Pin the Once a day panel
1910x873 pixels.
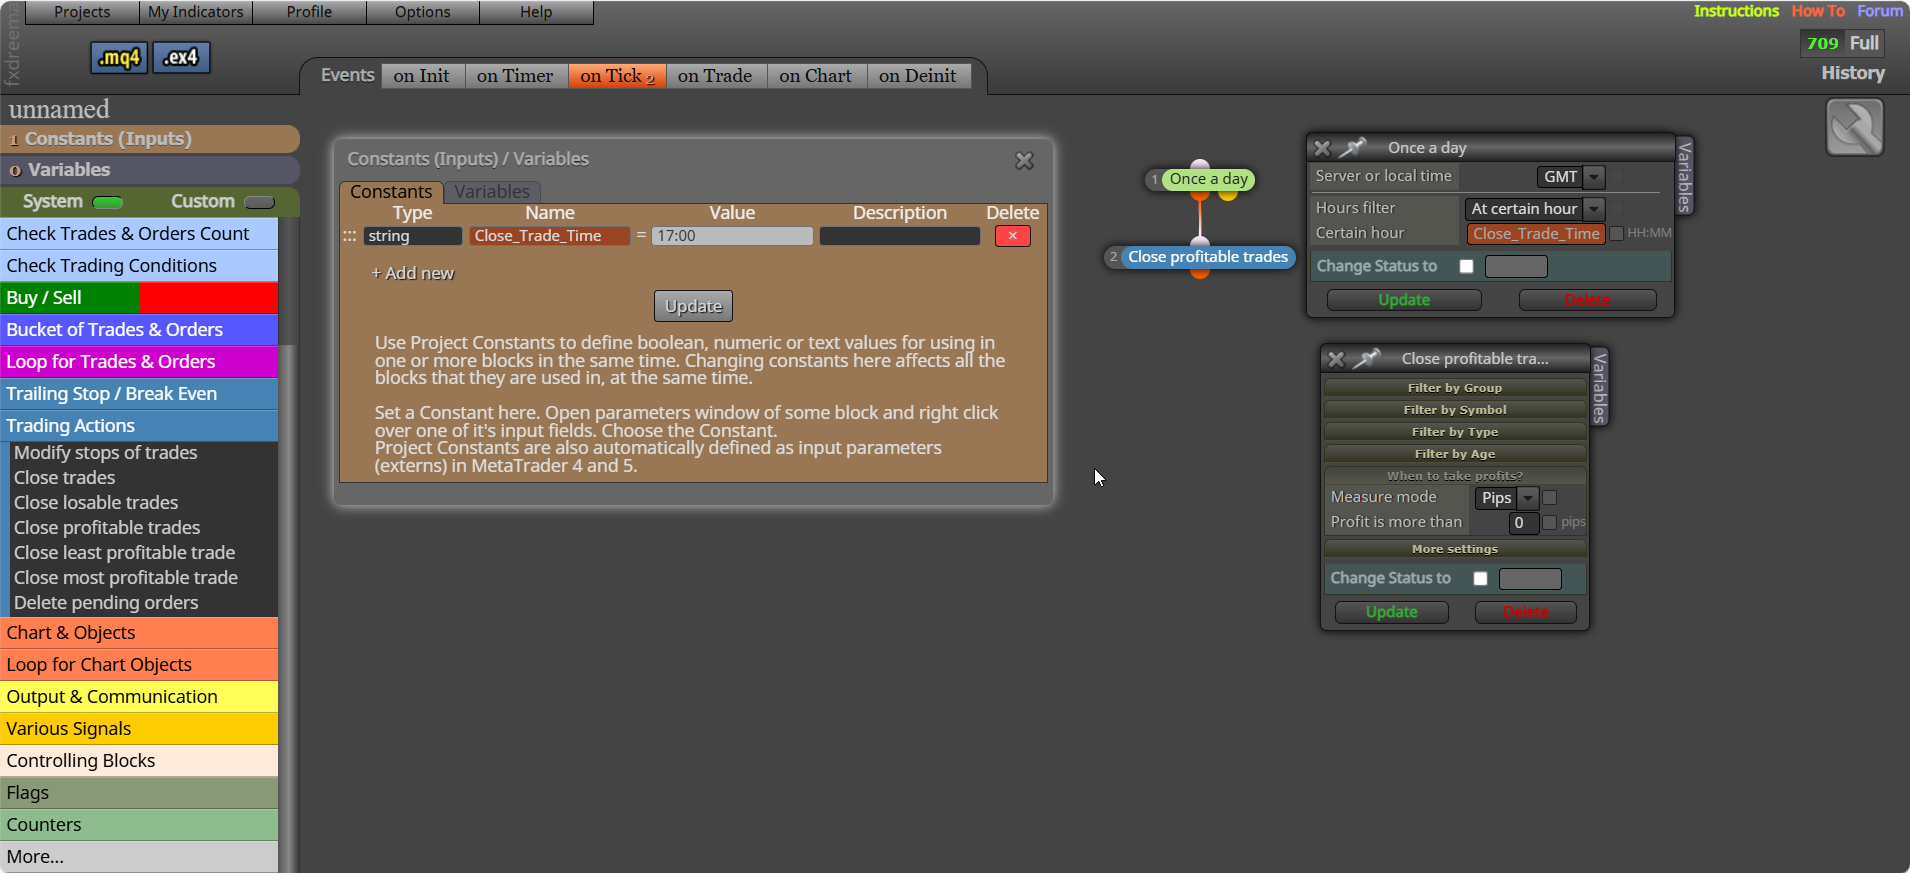point(1353,148)
